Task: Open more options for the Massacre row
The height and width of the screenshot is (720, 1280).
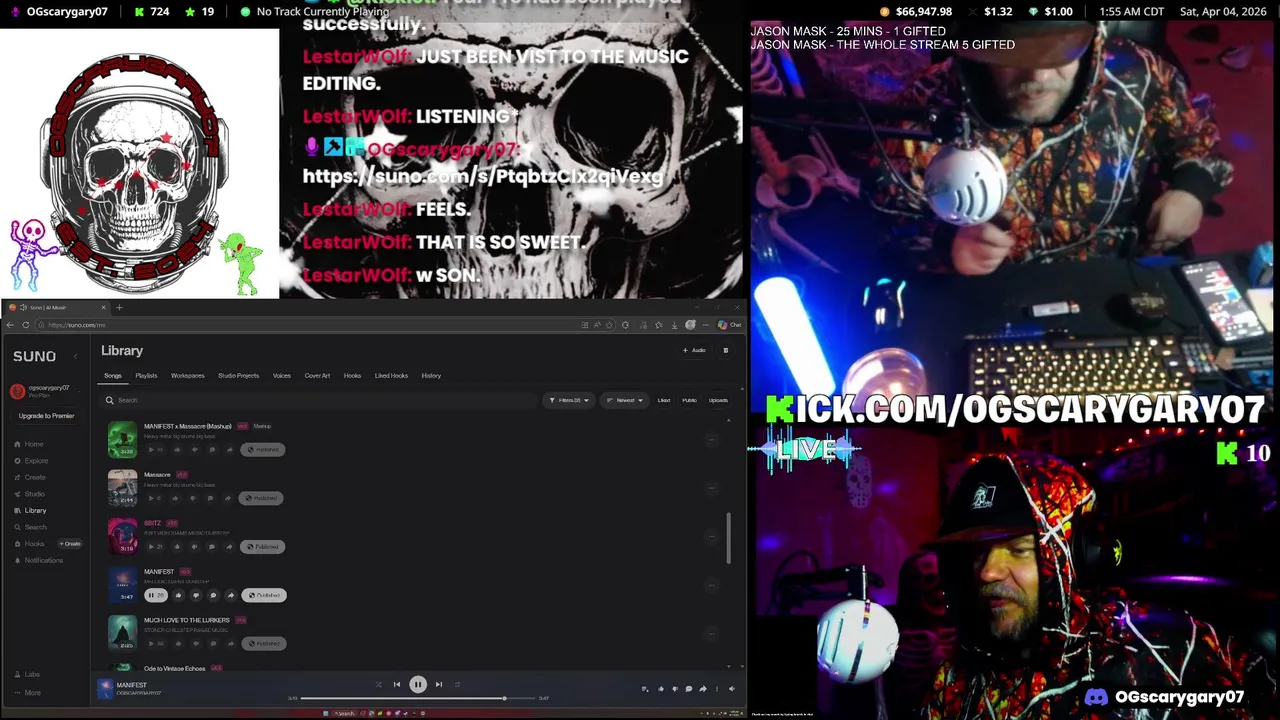Action: click(x=712, y=488)
